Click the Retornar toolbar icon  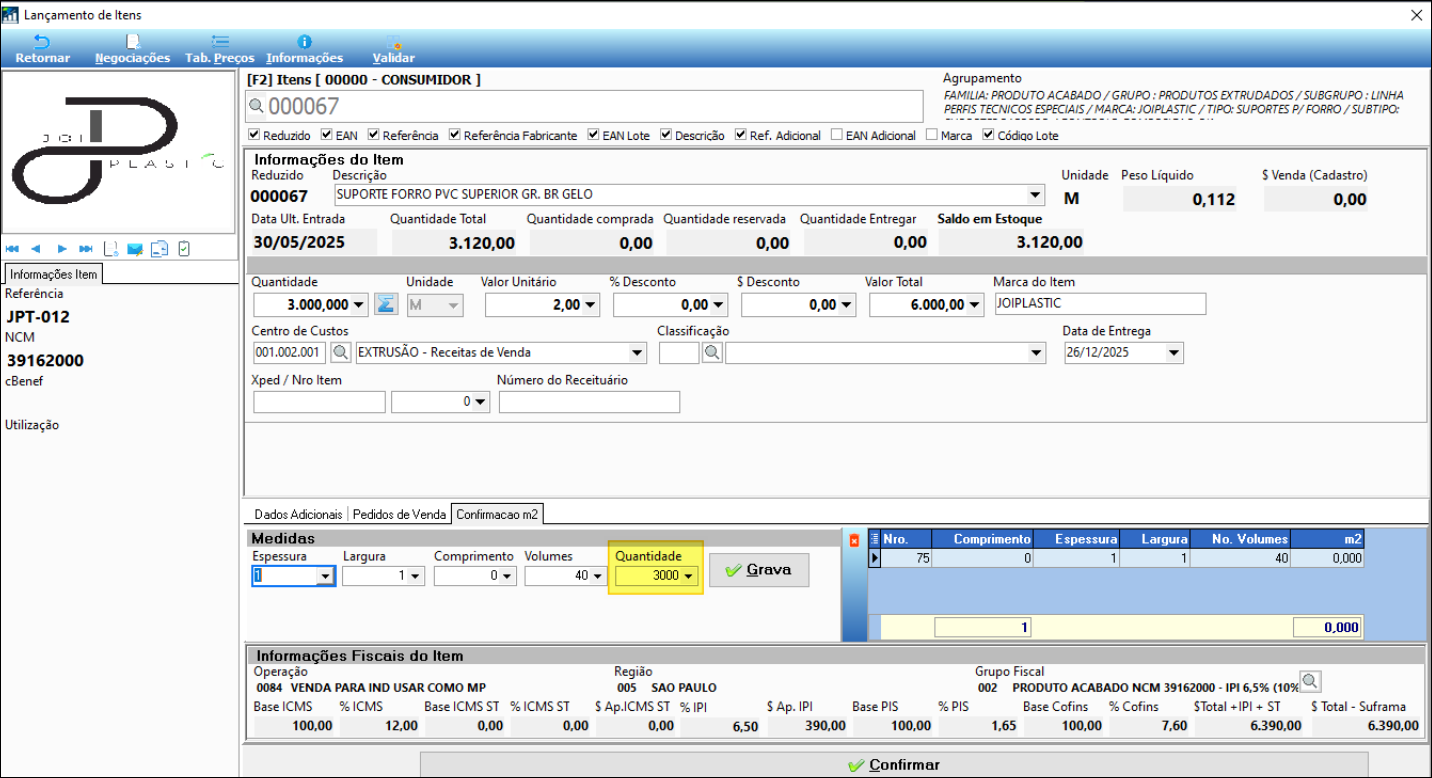tap(42, 43)
